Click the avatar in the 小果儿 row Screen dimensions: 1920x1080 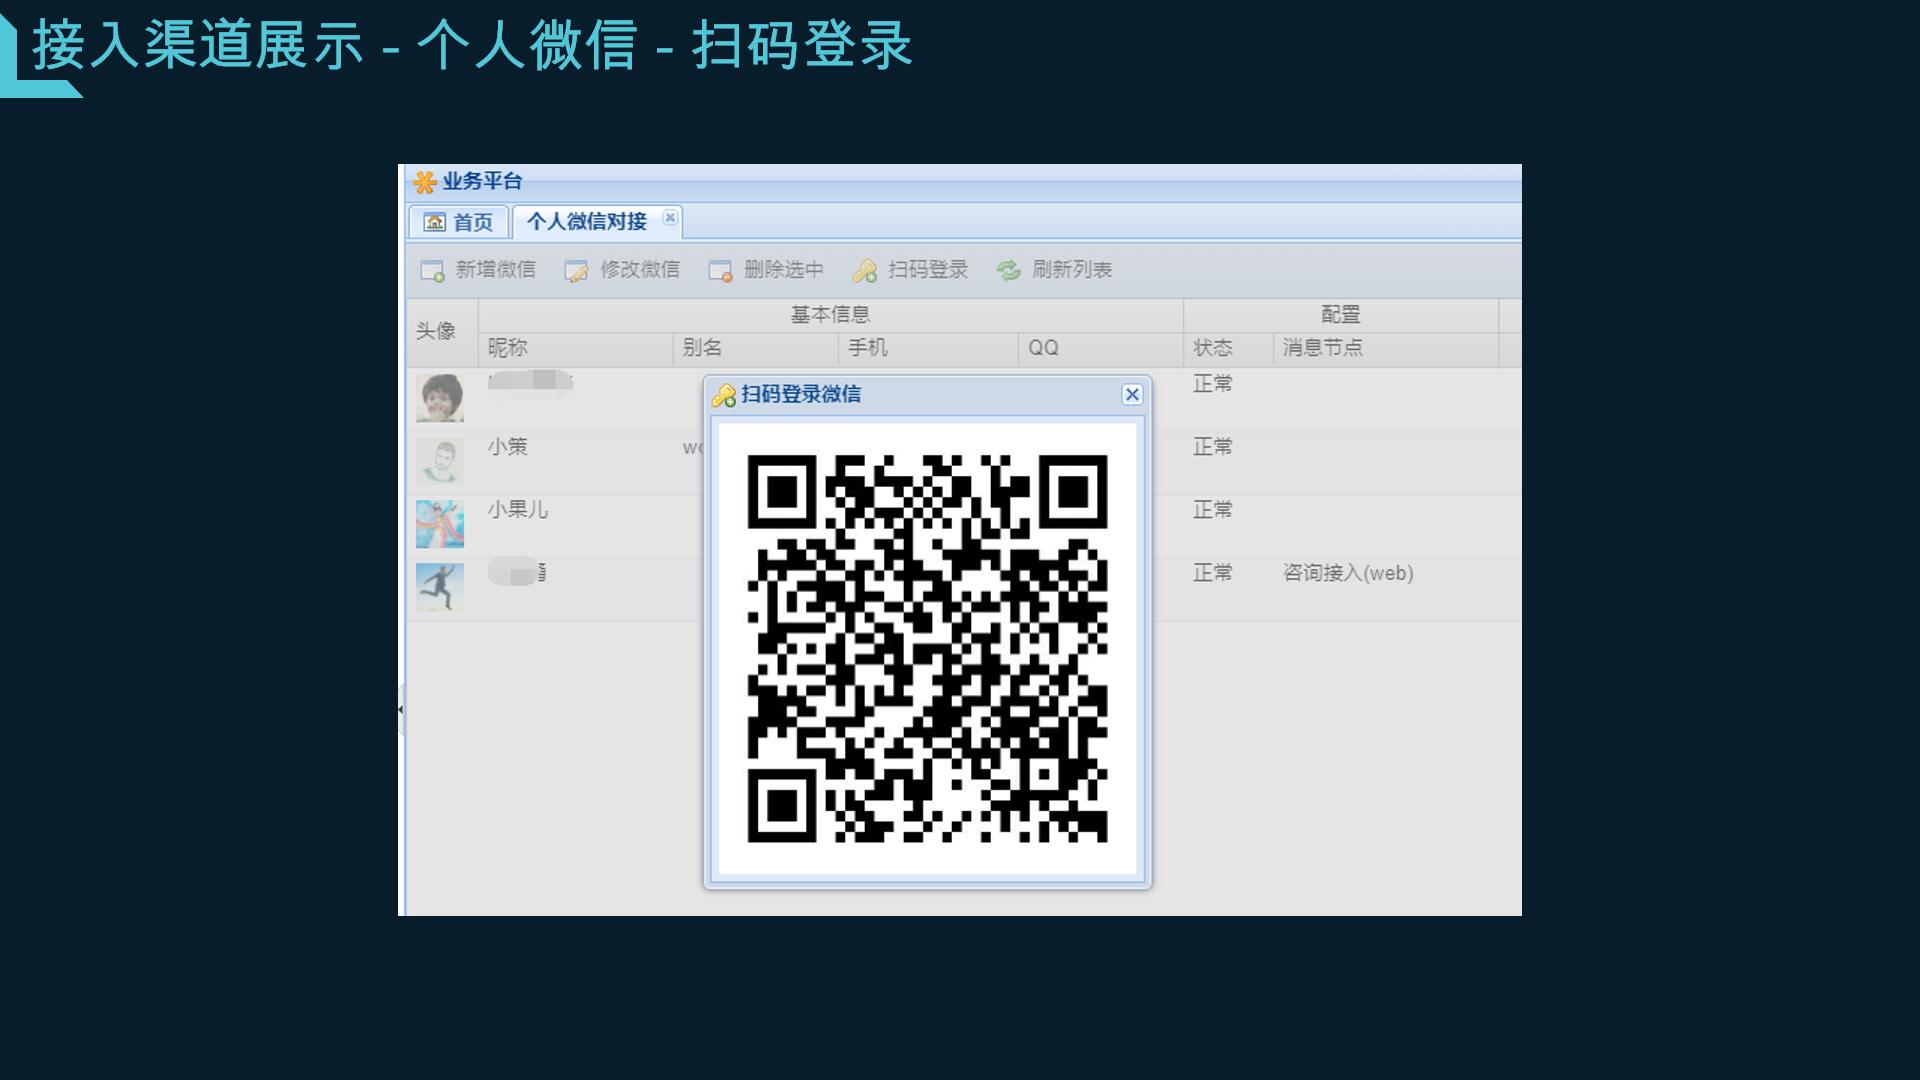coord(440,524)
